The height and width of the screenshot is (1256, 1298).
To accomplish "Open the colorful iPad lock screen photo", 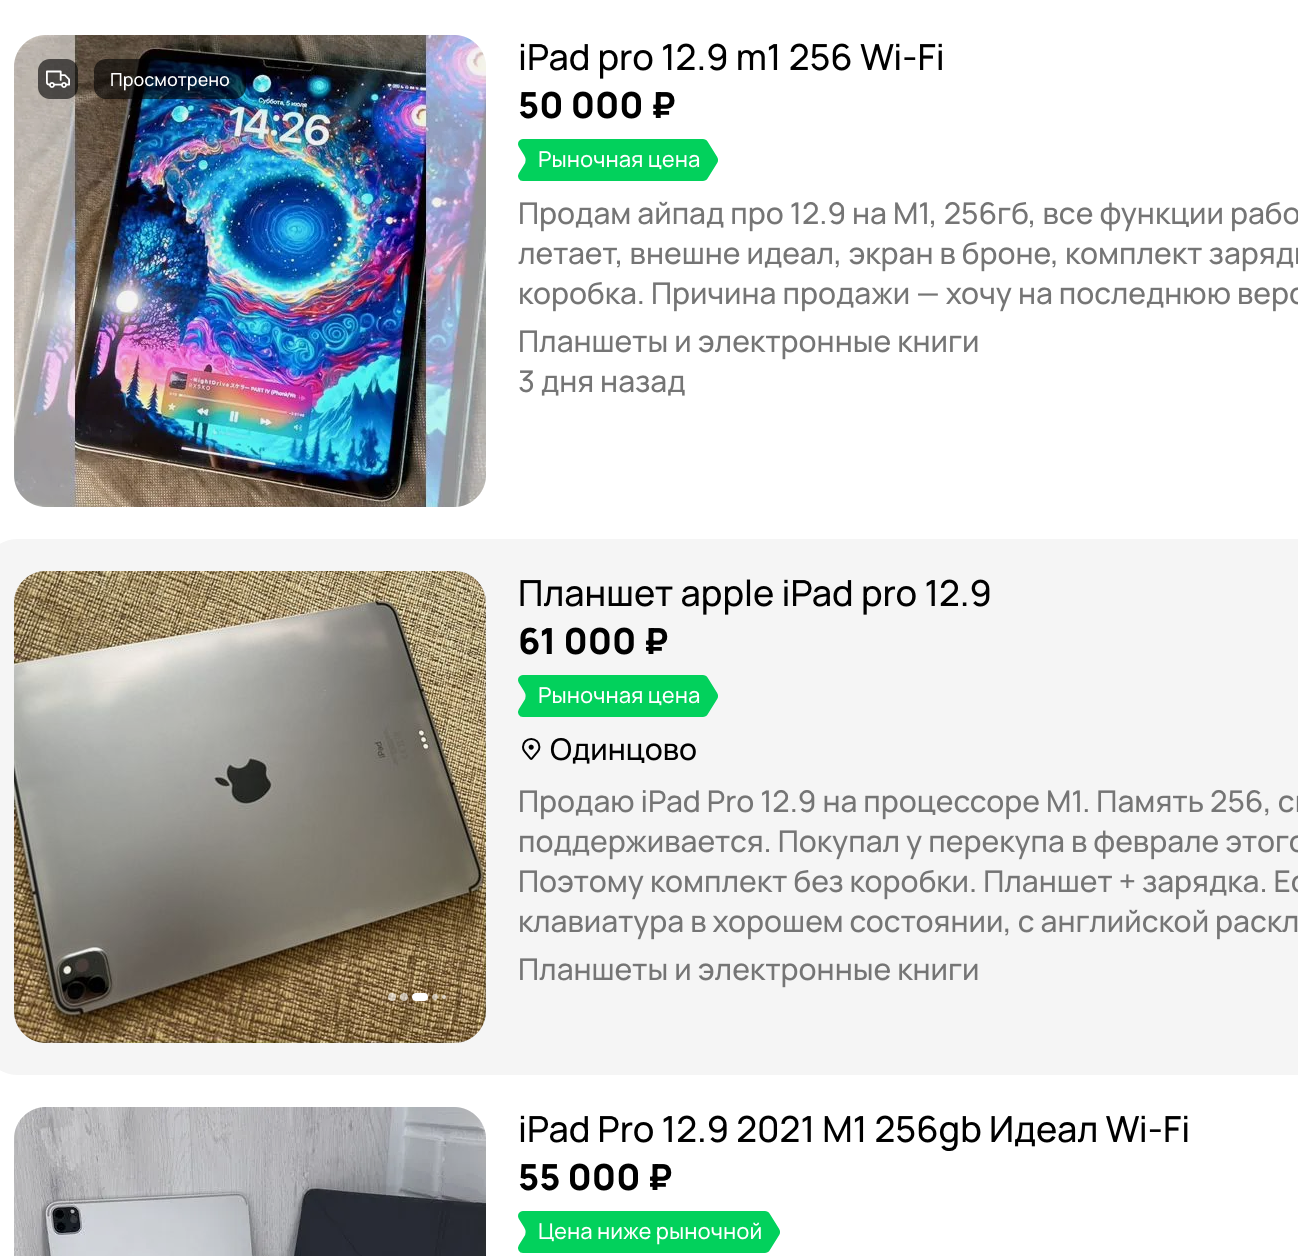I will pyautogui.click(x=250, y=271).
